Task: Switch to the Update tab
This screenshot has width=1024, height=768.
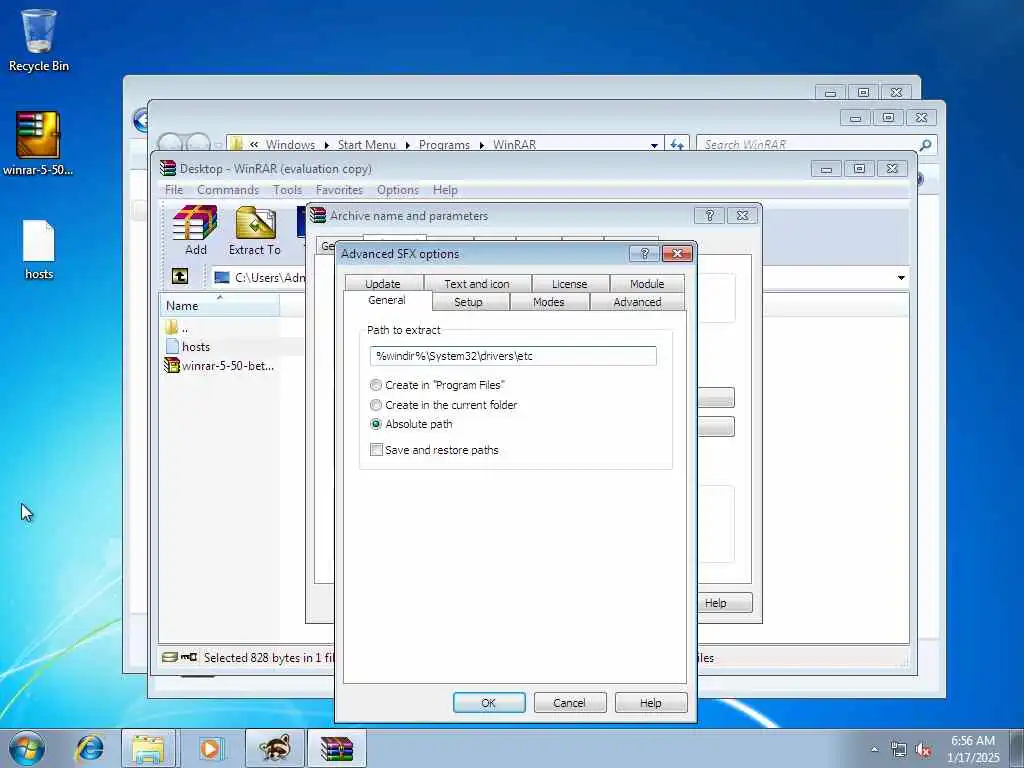Action: pyautogui.click(x=383, y=283)
